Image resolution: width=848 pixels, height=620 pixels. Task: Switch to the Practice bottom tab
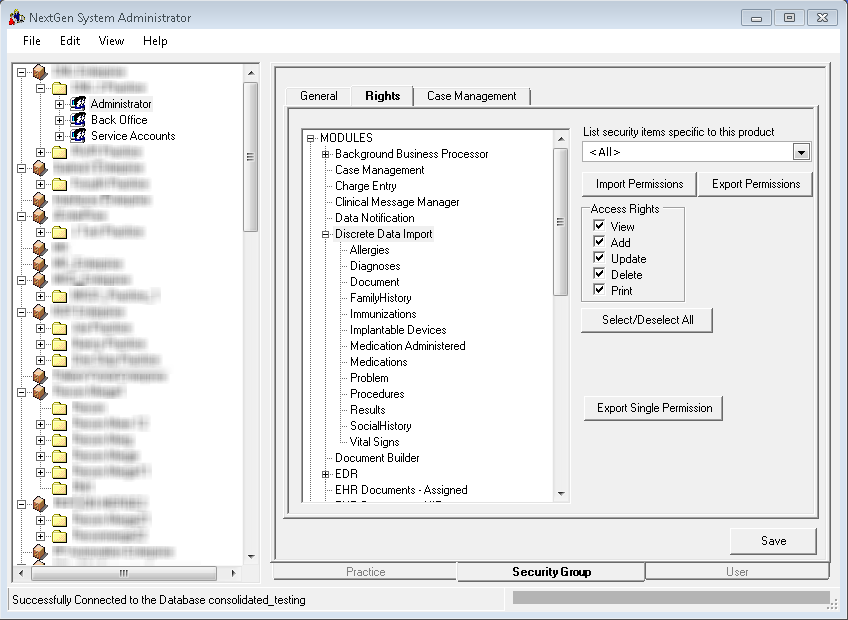pos(366,572)
